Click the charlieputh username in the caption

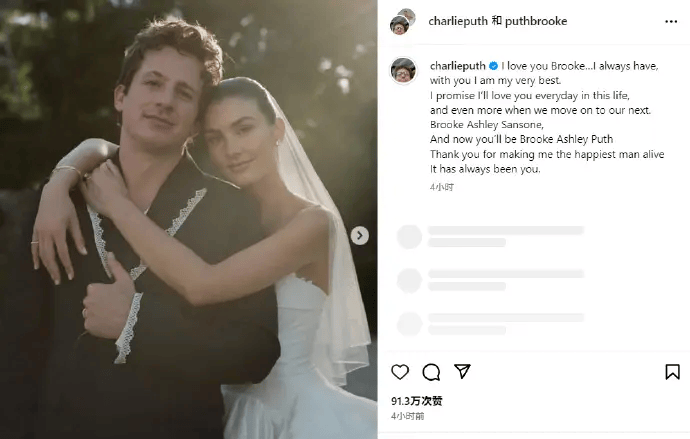click(458, 66)
